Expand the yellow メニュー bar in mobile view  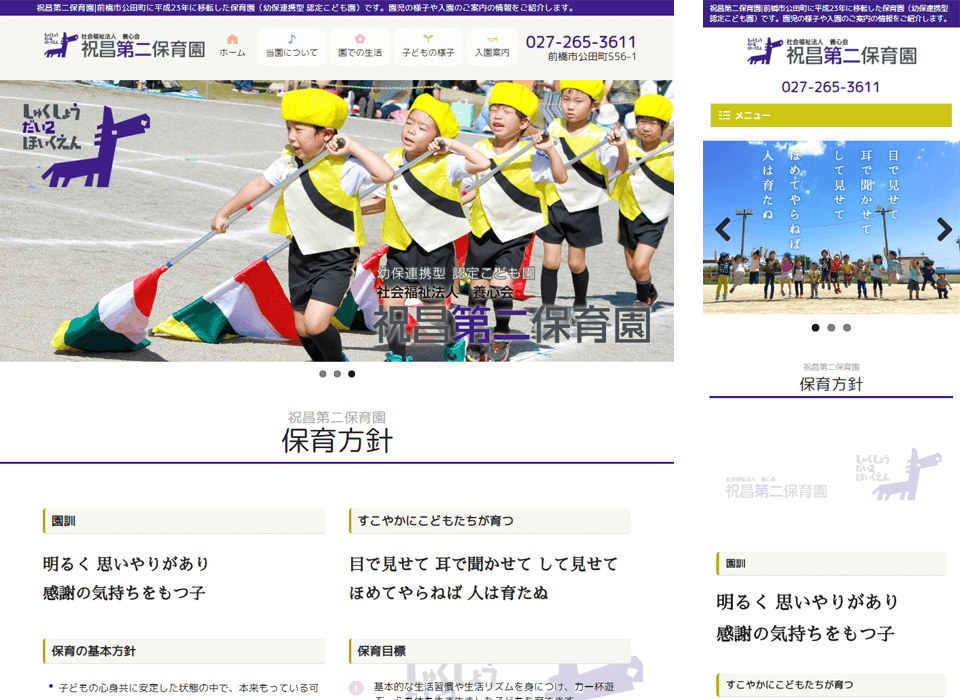pyautogui.click(x=831, y=115)
